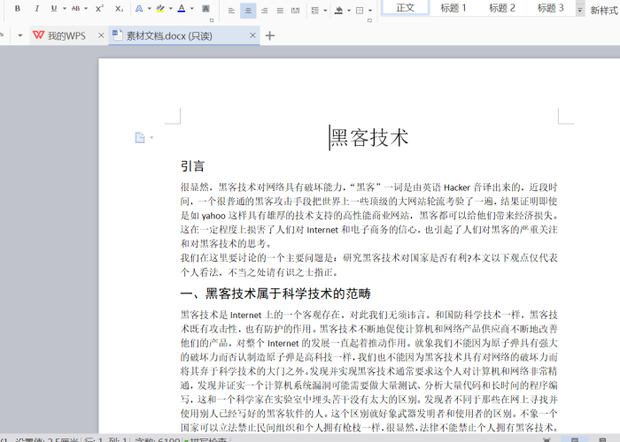The width and height of the screenshot is (620, 442).
Task: Switch to the 我的WPS tab
Action: pos(66,36)
